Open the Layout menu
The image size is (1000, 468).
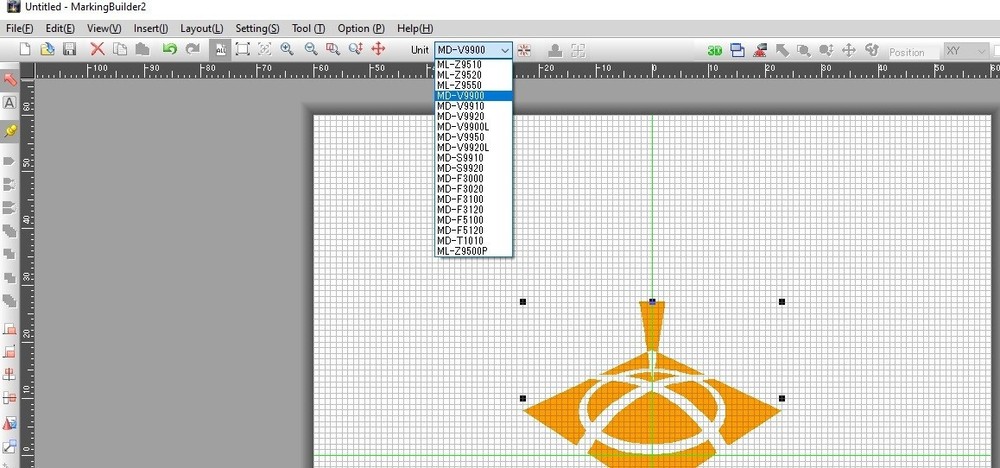tap(202, 29)
